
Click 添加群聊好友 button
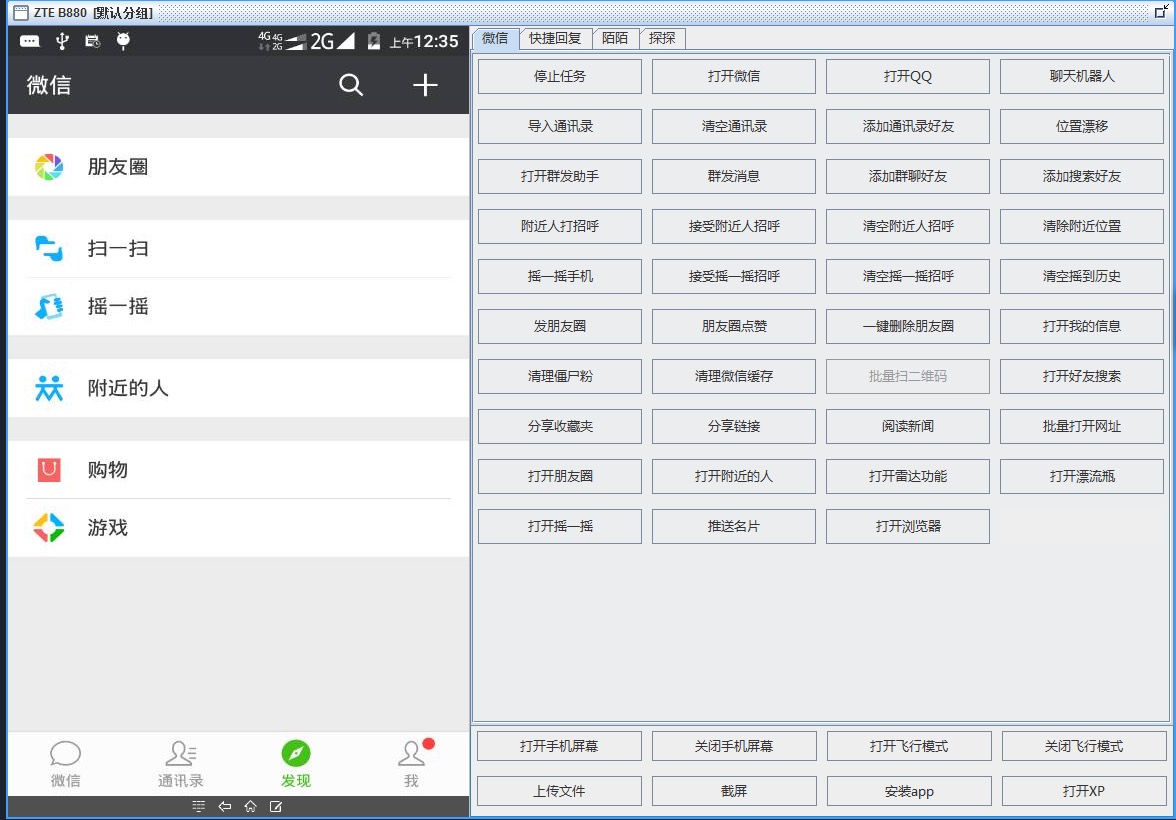point(908,176)
